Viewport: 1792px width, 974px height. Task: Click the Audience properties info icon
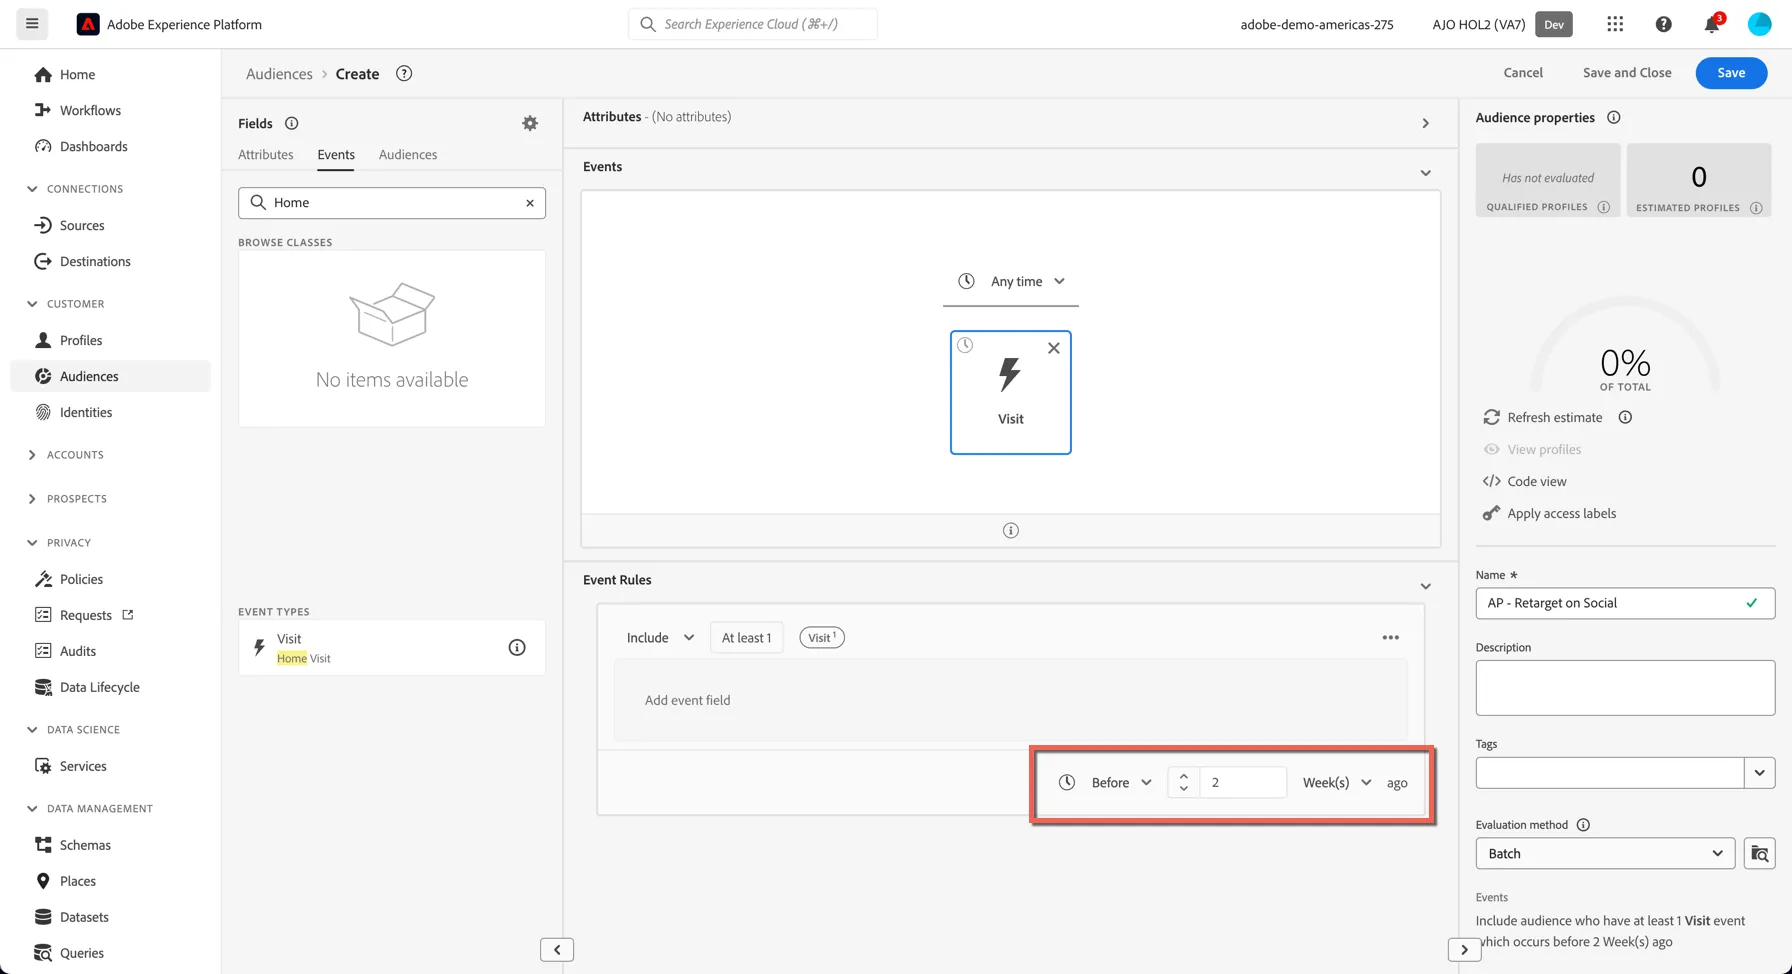pyautogui.click(x=1613, y=118)
